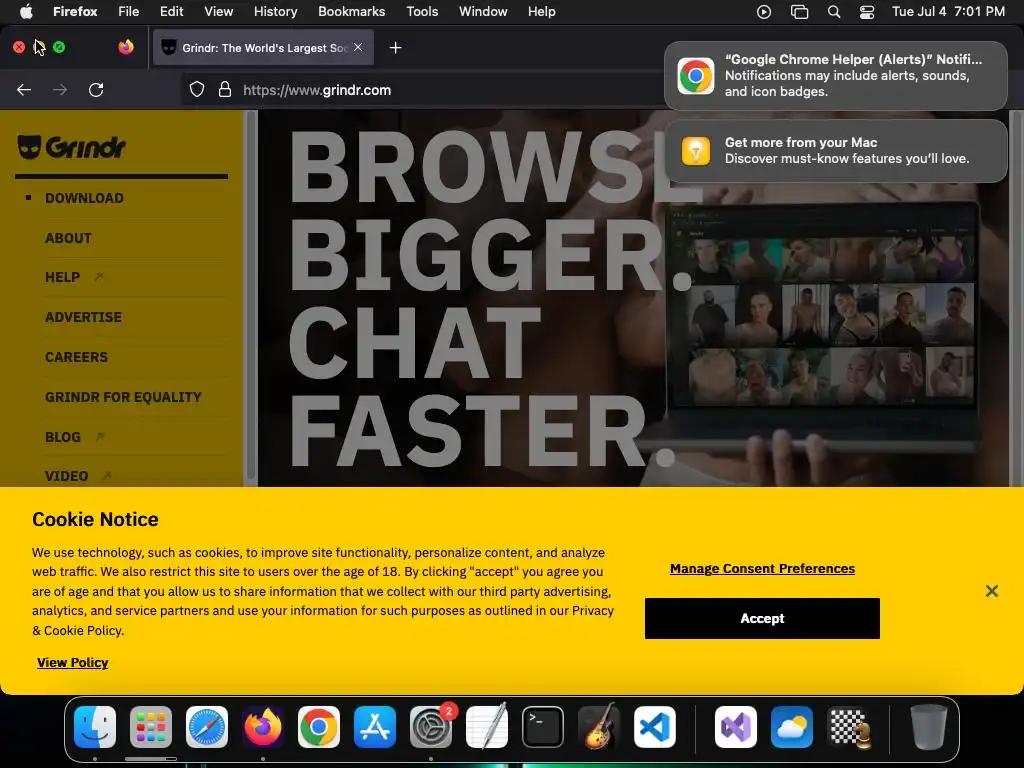Open the Weather app from the Dock
The image size is (1024, 768).
[x=792, y=727]
